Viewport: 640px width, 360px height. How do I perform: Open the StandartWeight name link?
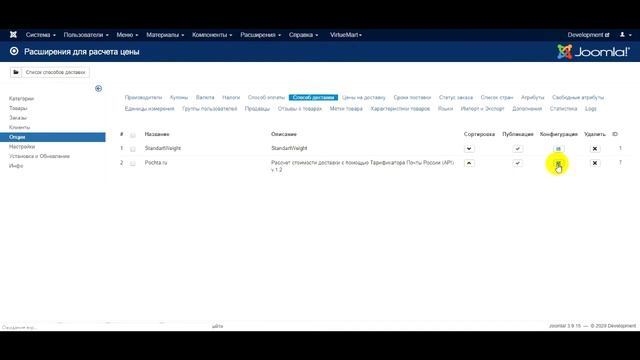(163, 148)
